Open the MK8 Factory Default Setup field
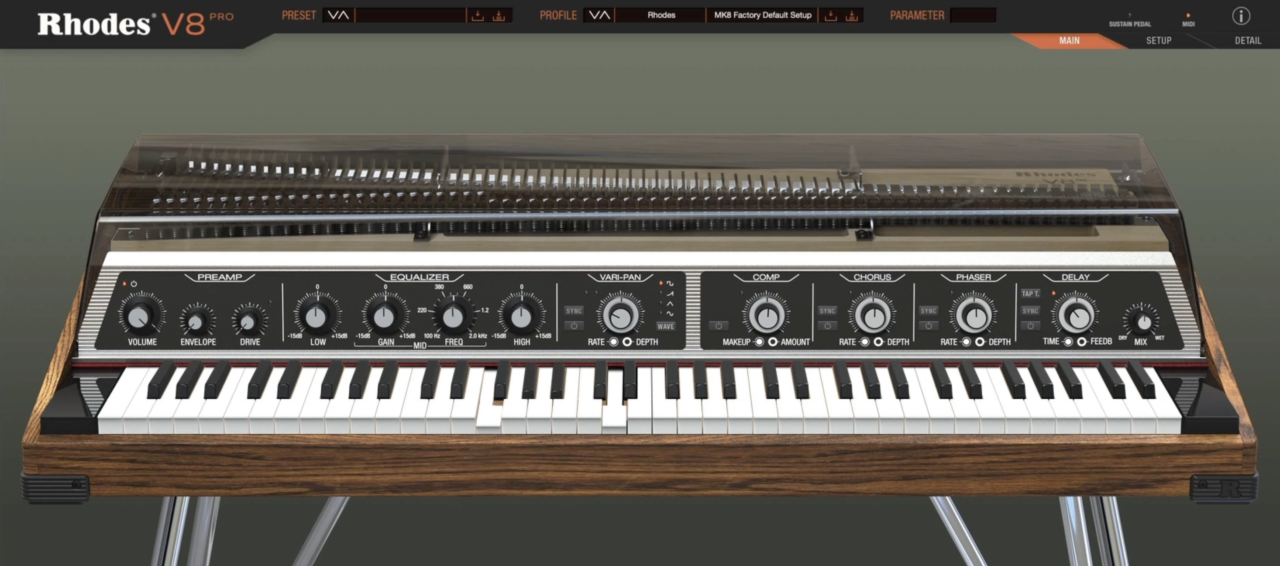 pyautogui.click(x=762, y=15)
